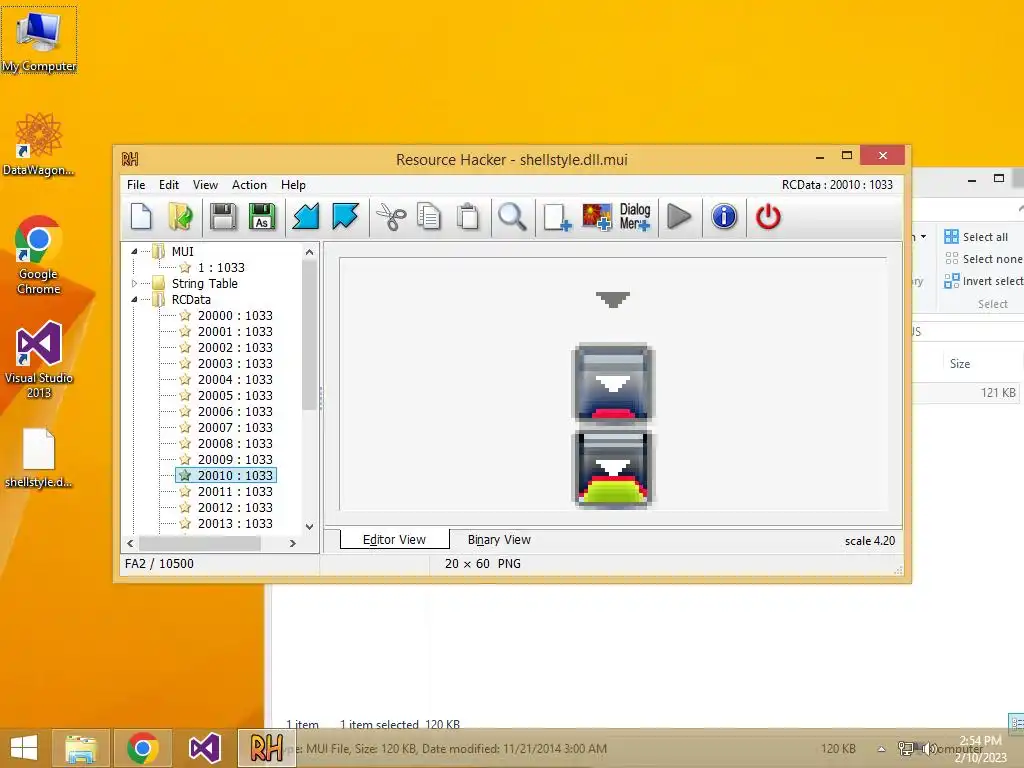1024x768 pixels.
Task: Click the blue flag pointing down-left icon
Action: (x=306, y=217)
